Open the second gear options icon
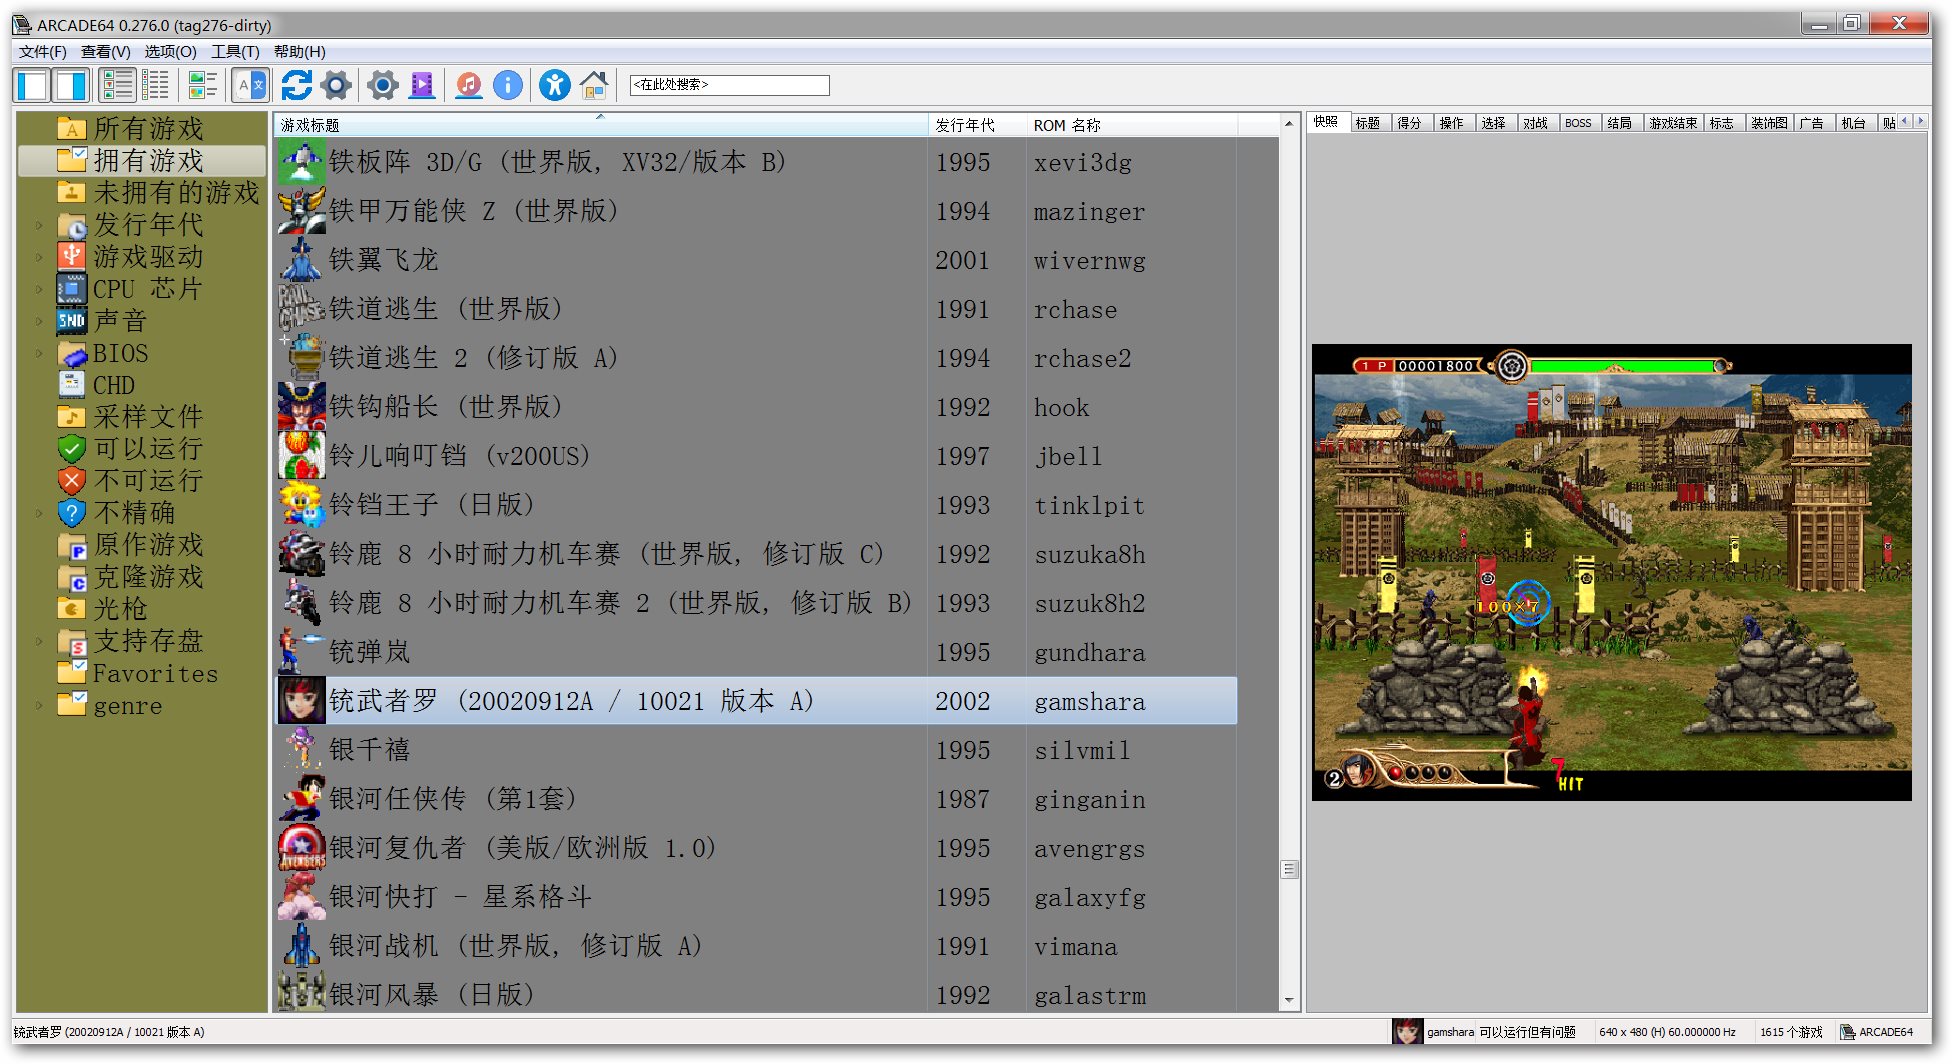The width and height of the screenshot is (1952, 1064). (x=382, y=86)
